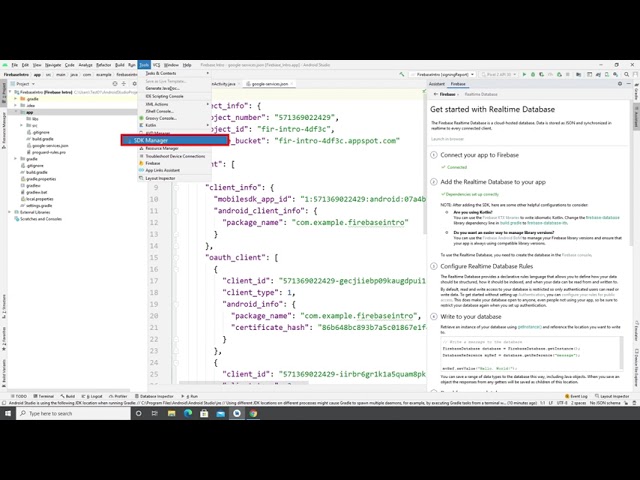This screenshot has height=480, width=640.
Task: Expand External Libraries node
Action: [x=10, y=213]
